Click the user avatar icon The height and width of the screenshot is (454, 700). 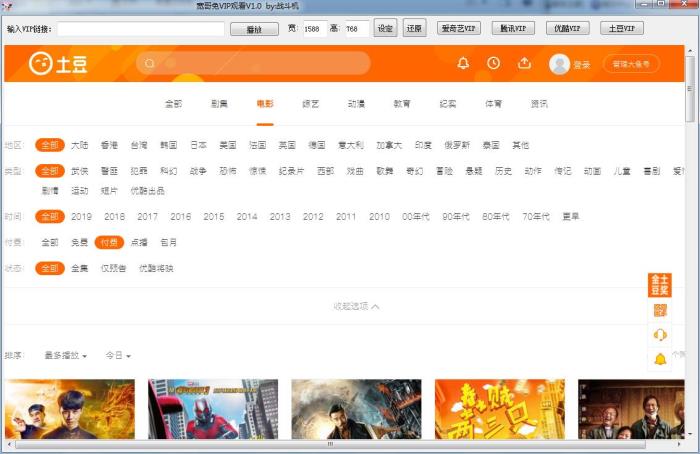pos(559,64)
